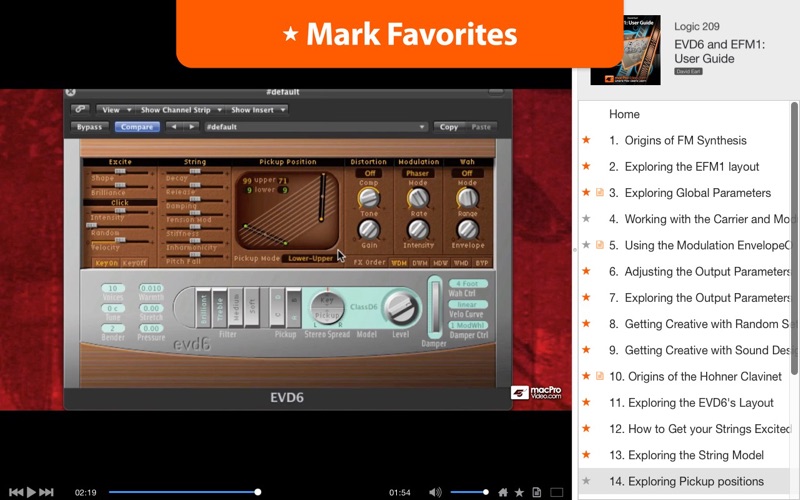Go to Home via house icon
The image size is (800, 500).
(x=503, y=492)
